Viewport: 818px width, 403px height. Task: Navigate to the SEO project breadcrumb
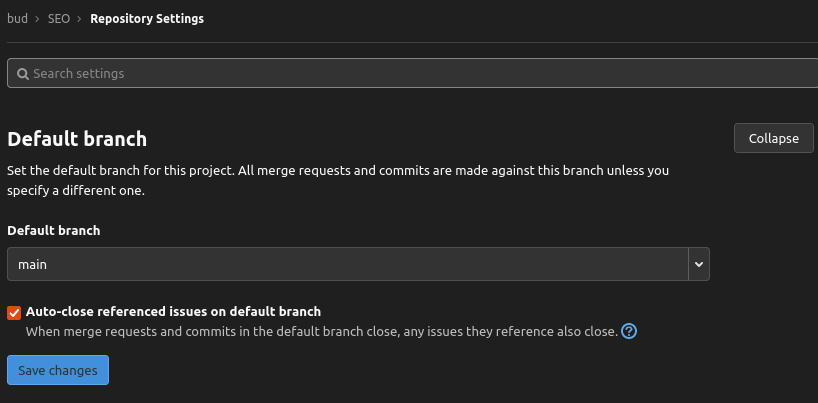[x=59, y=19]
